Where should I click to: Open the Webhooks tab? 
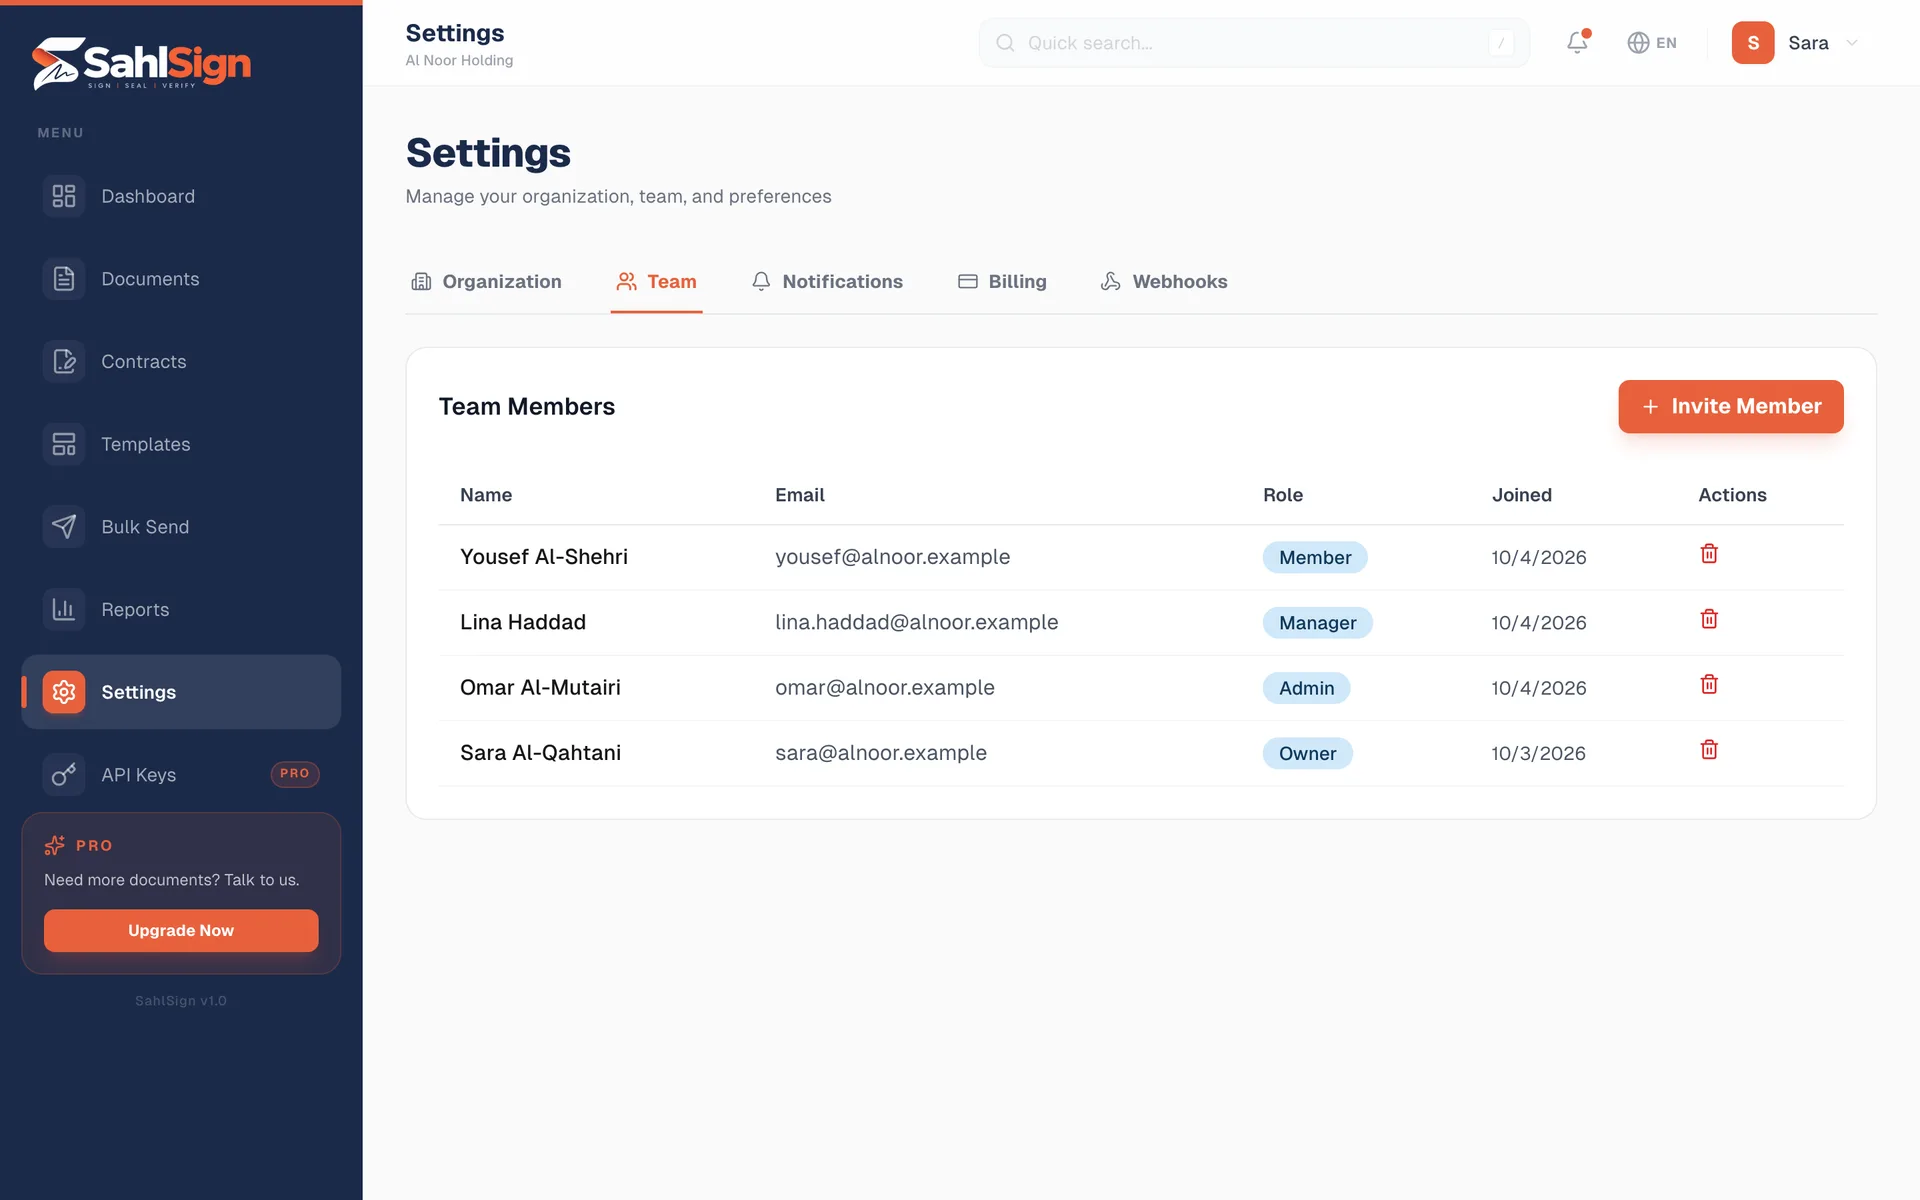point(1164,282)
